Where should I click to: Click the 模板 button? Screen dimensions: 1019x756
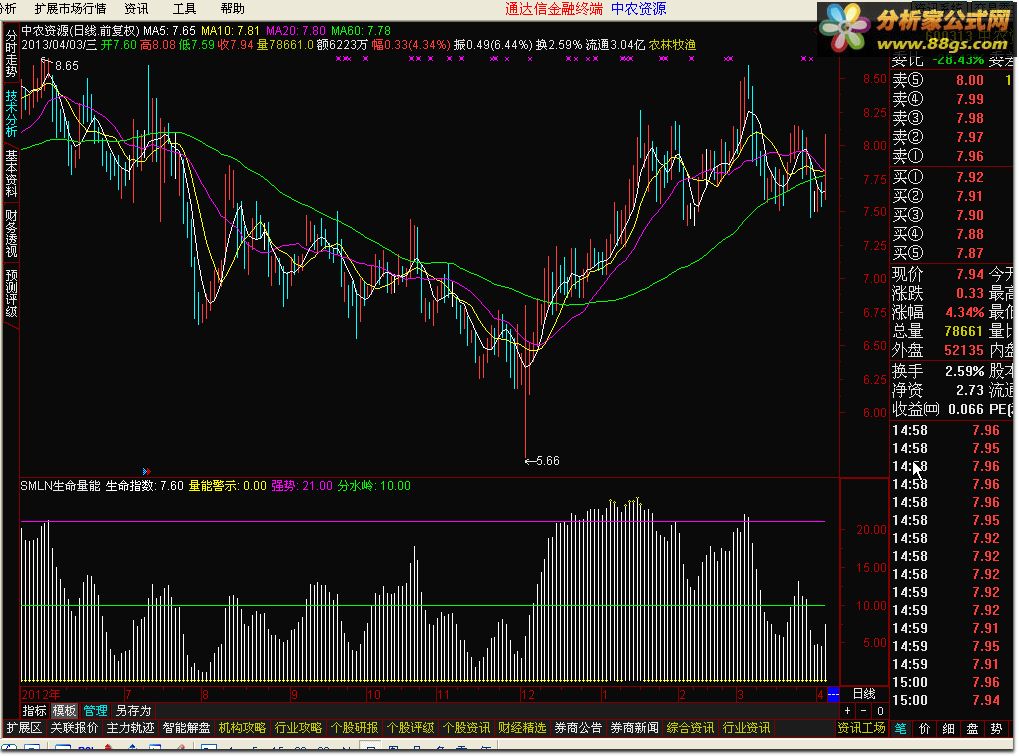coord(64,710)
